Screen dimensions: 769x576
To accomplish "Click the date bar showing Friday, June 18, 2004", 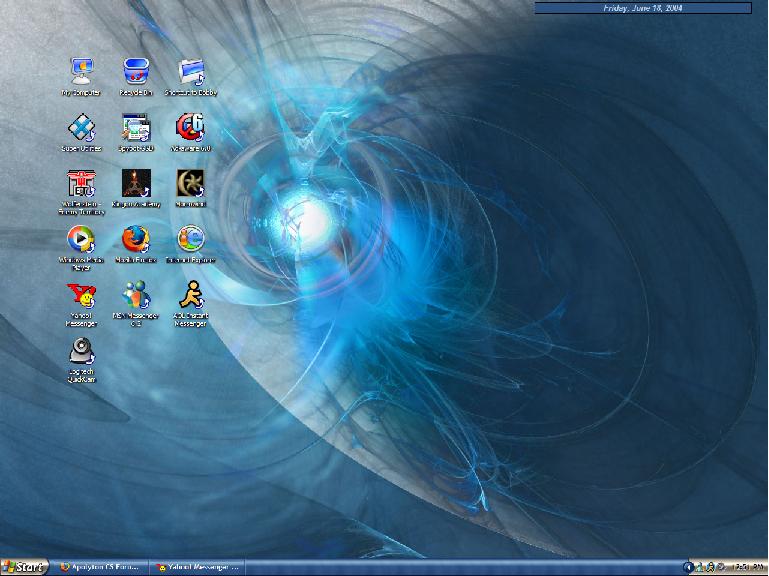I will point(642,8).
